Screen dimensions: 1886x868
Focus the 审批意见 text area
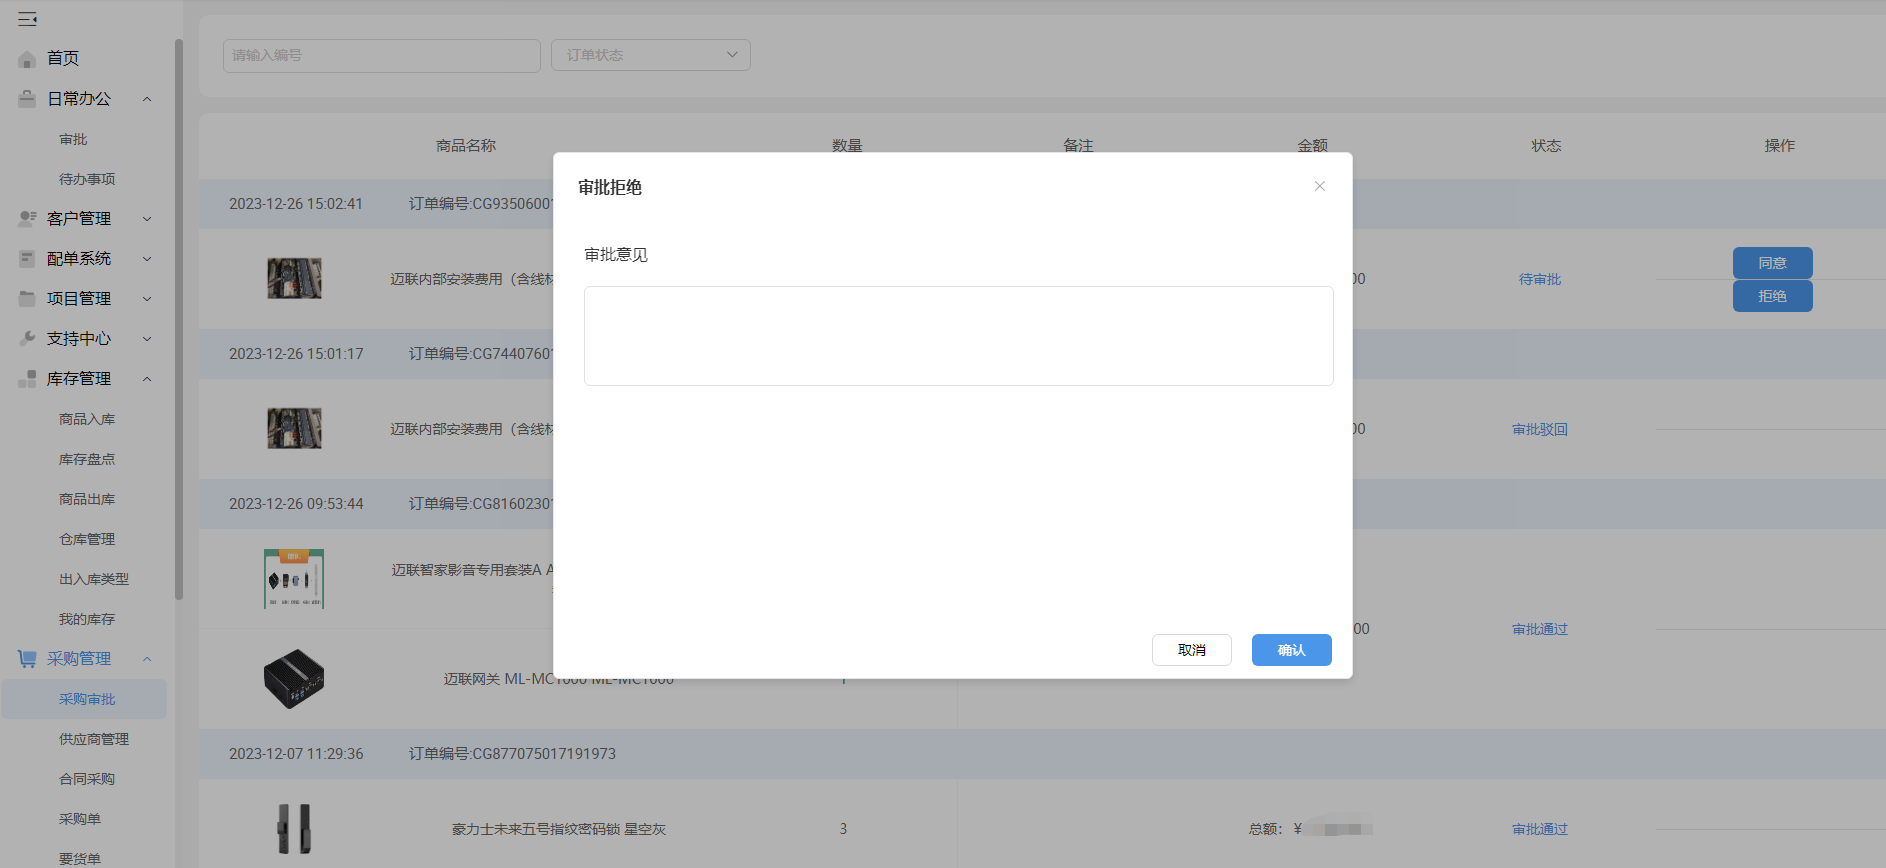(x=959, y=336)
